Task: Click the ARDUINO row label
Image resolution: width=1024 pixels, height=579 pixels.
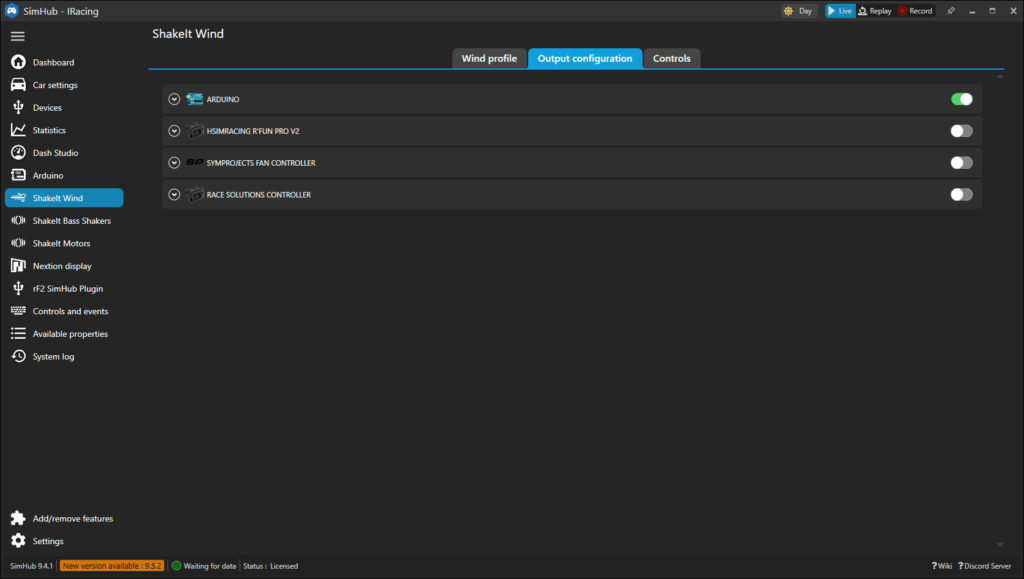Action: coord(223,99)
